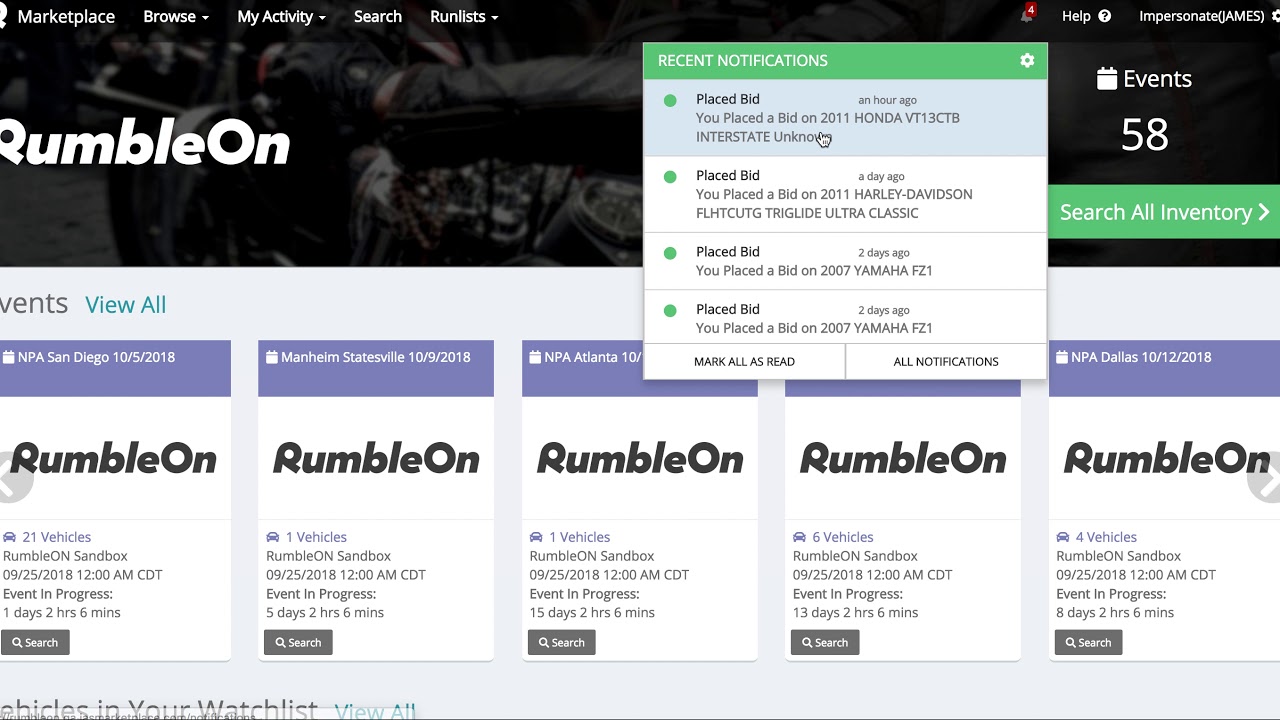Open 6 Vehicles link
The image size is (1280, 720).
click(843, 537)
